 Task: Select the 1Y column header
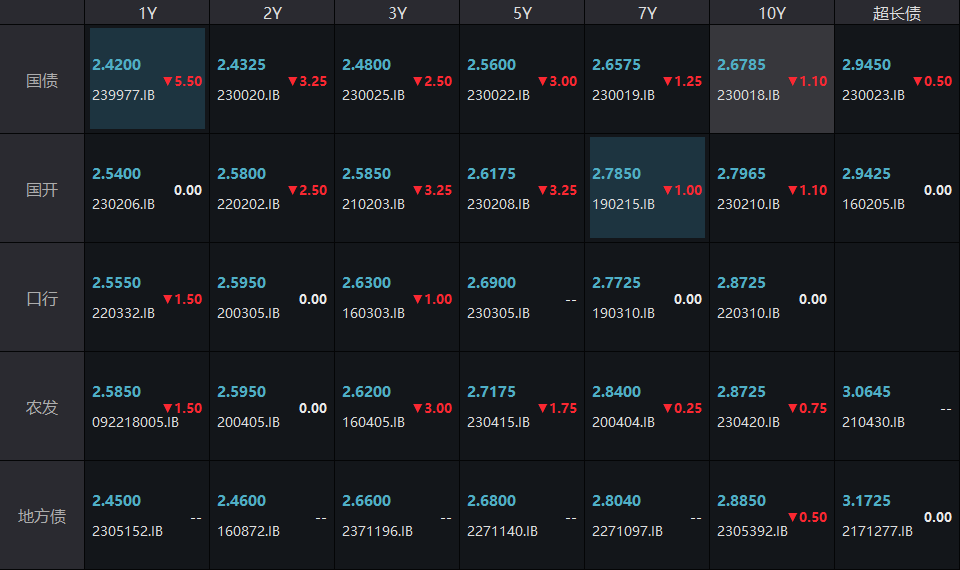pos(147,13)
